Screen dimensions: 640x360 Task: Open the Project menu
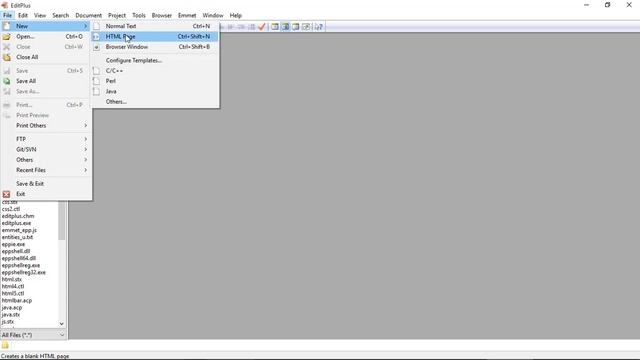tap(117, 16)
